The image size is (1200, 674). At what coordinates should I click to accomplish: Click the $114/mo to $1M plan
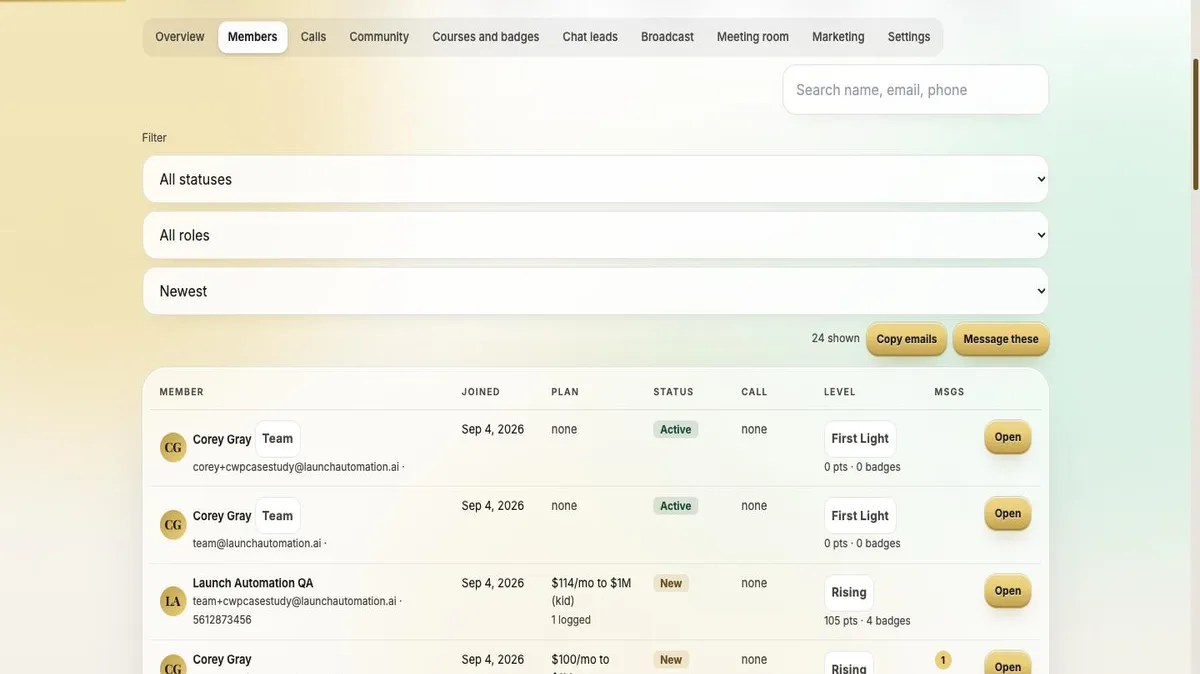click(591, 591)
